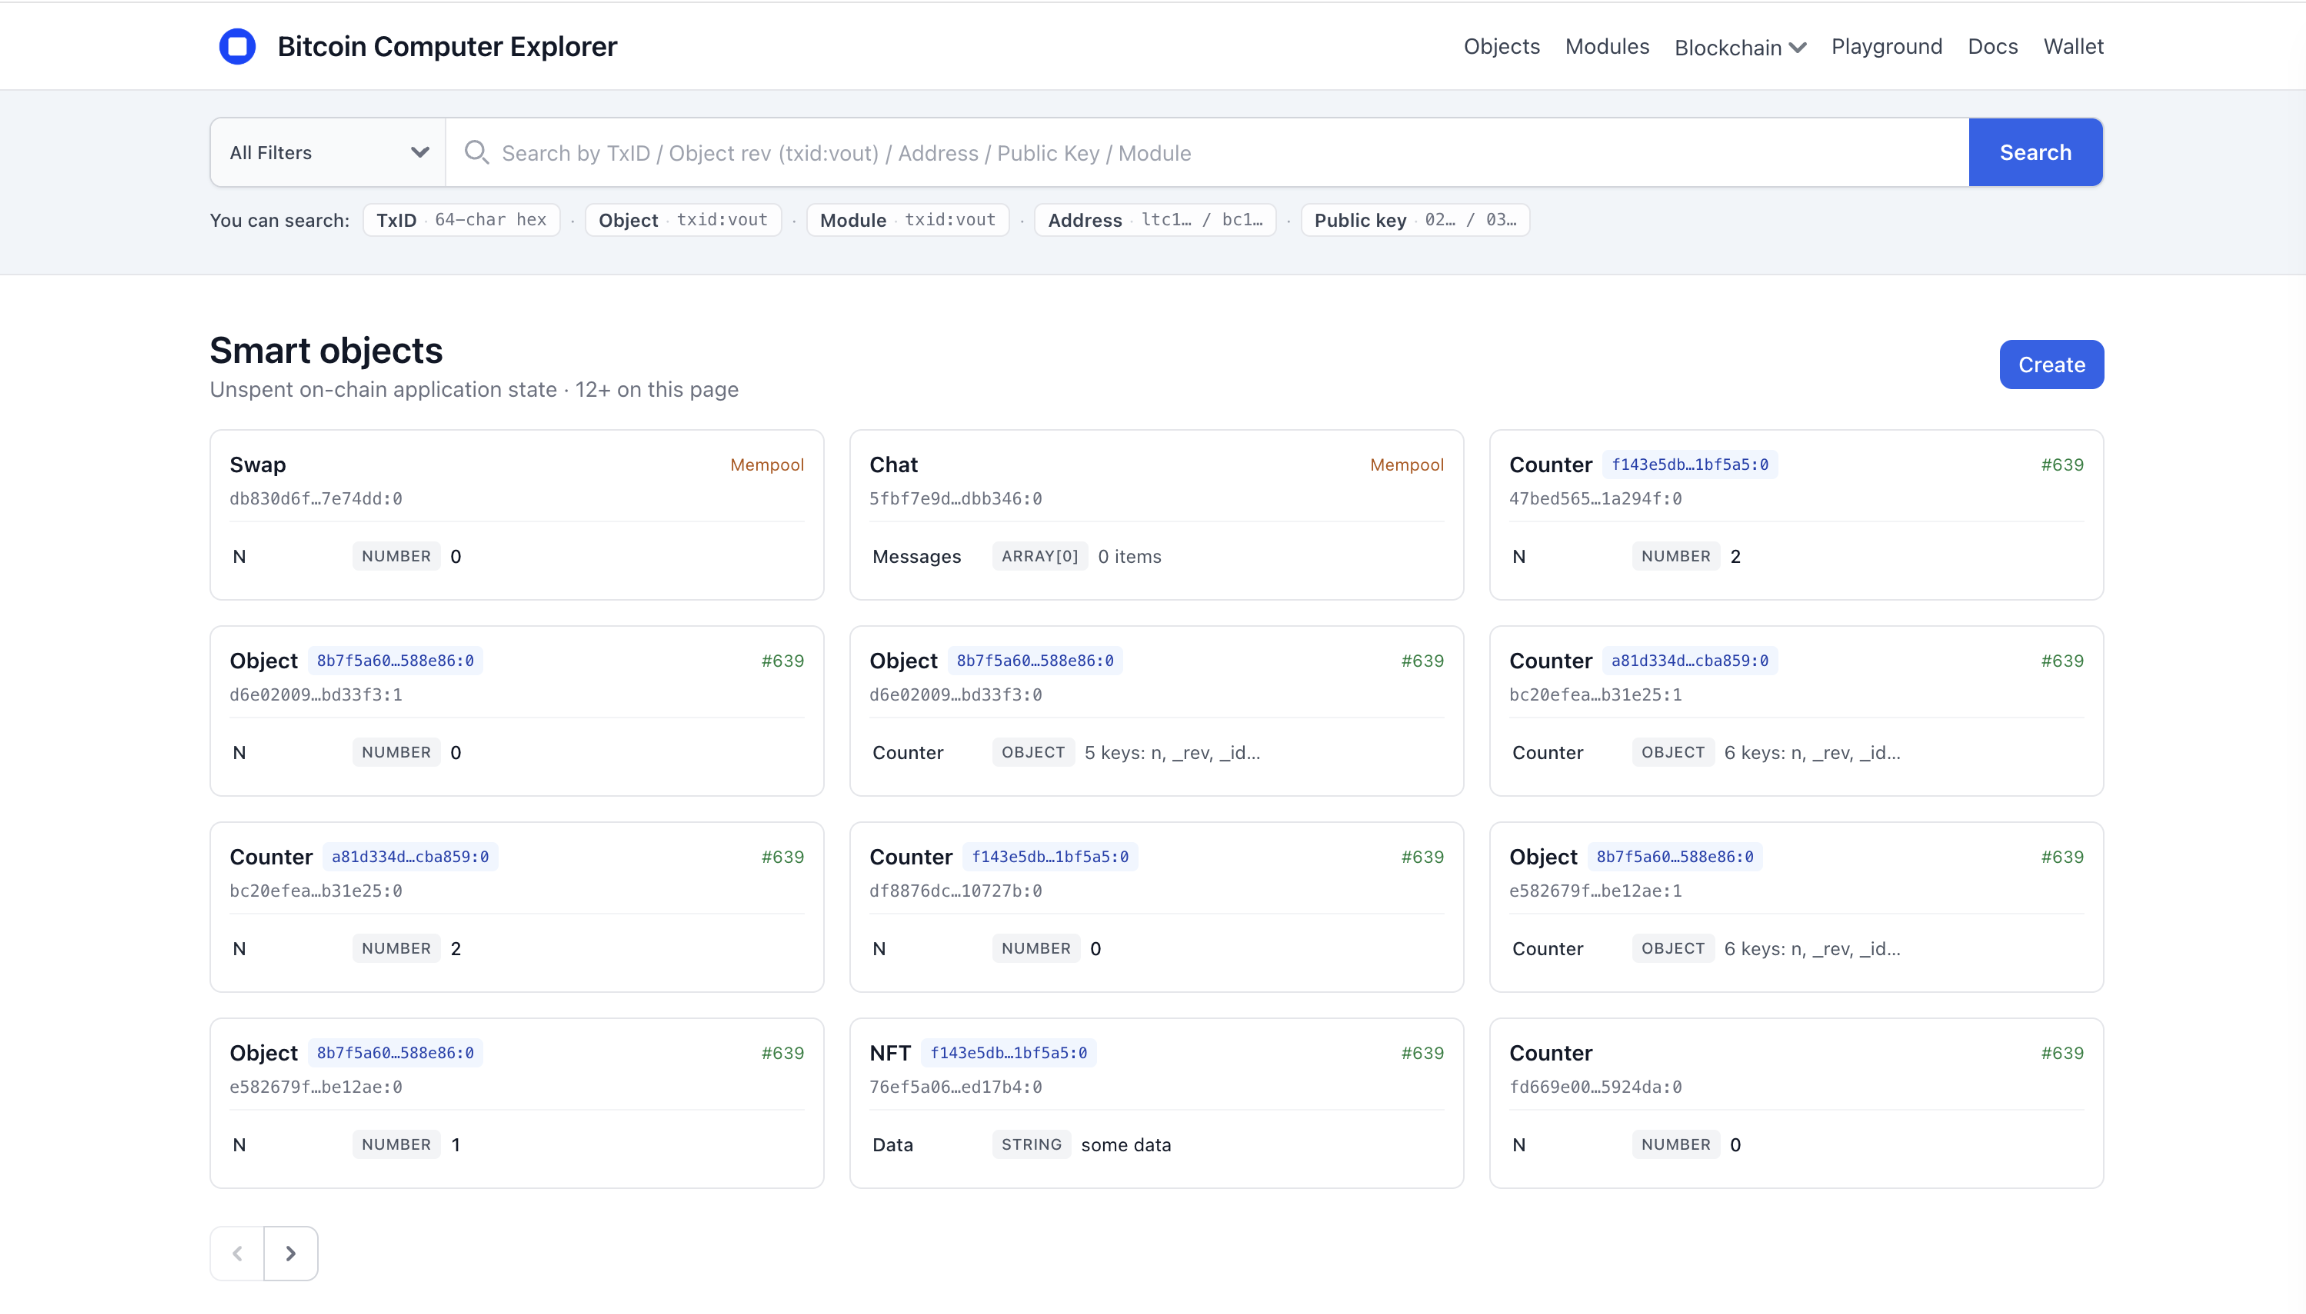Open the Wallet nav item

point(2073,46)
